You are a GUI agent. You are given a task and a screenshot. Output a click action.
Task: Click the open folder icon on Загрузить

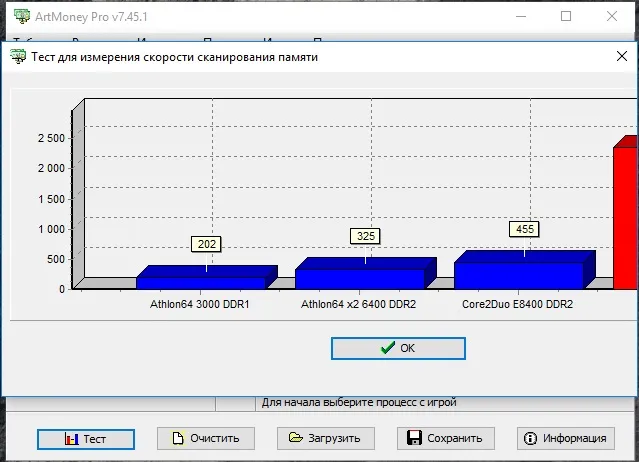coord(295,438)
